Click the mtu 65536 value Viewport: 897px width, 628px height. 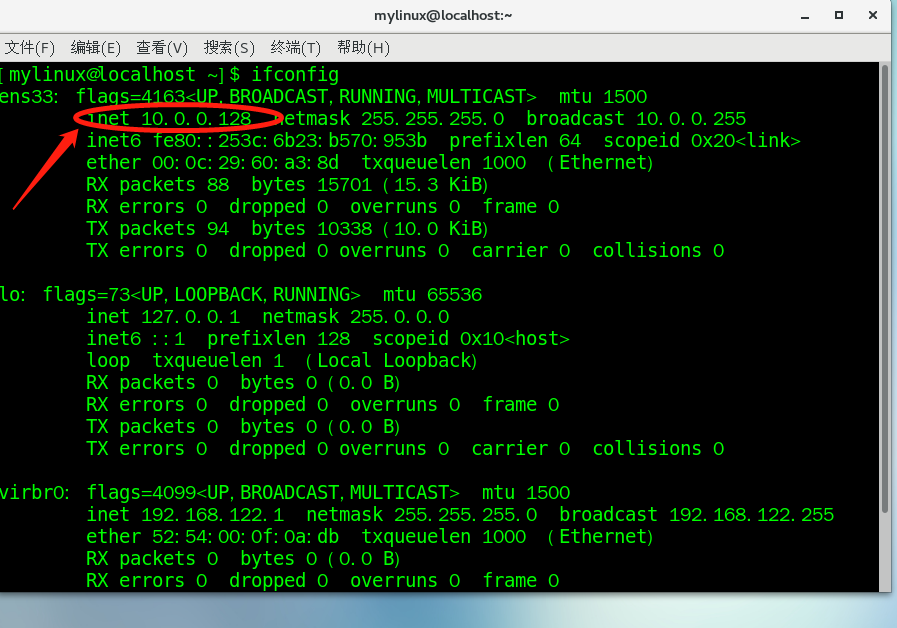pyautogui.click(x=432, y=295)
